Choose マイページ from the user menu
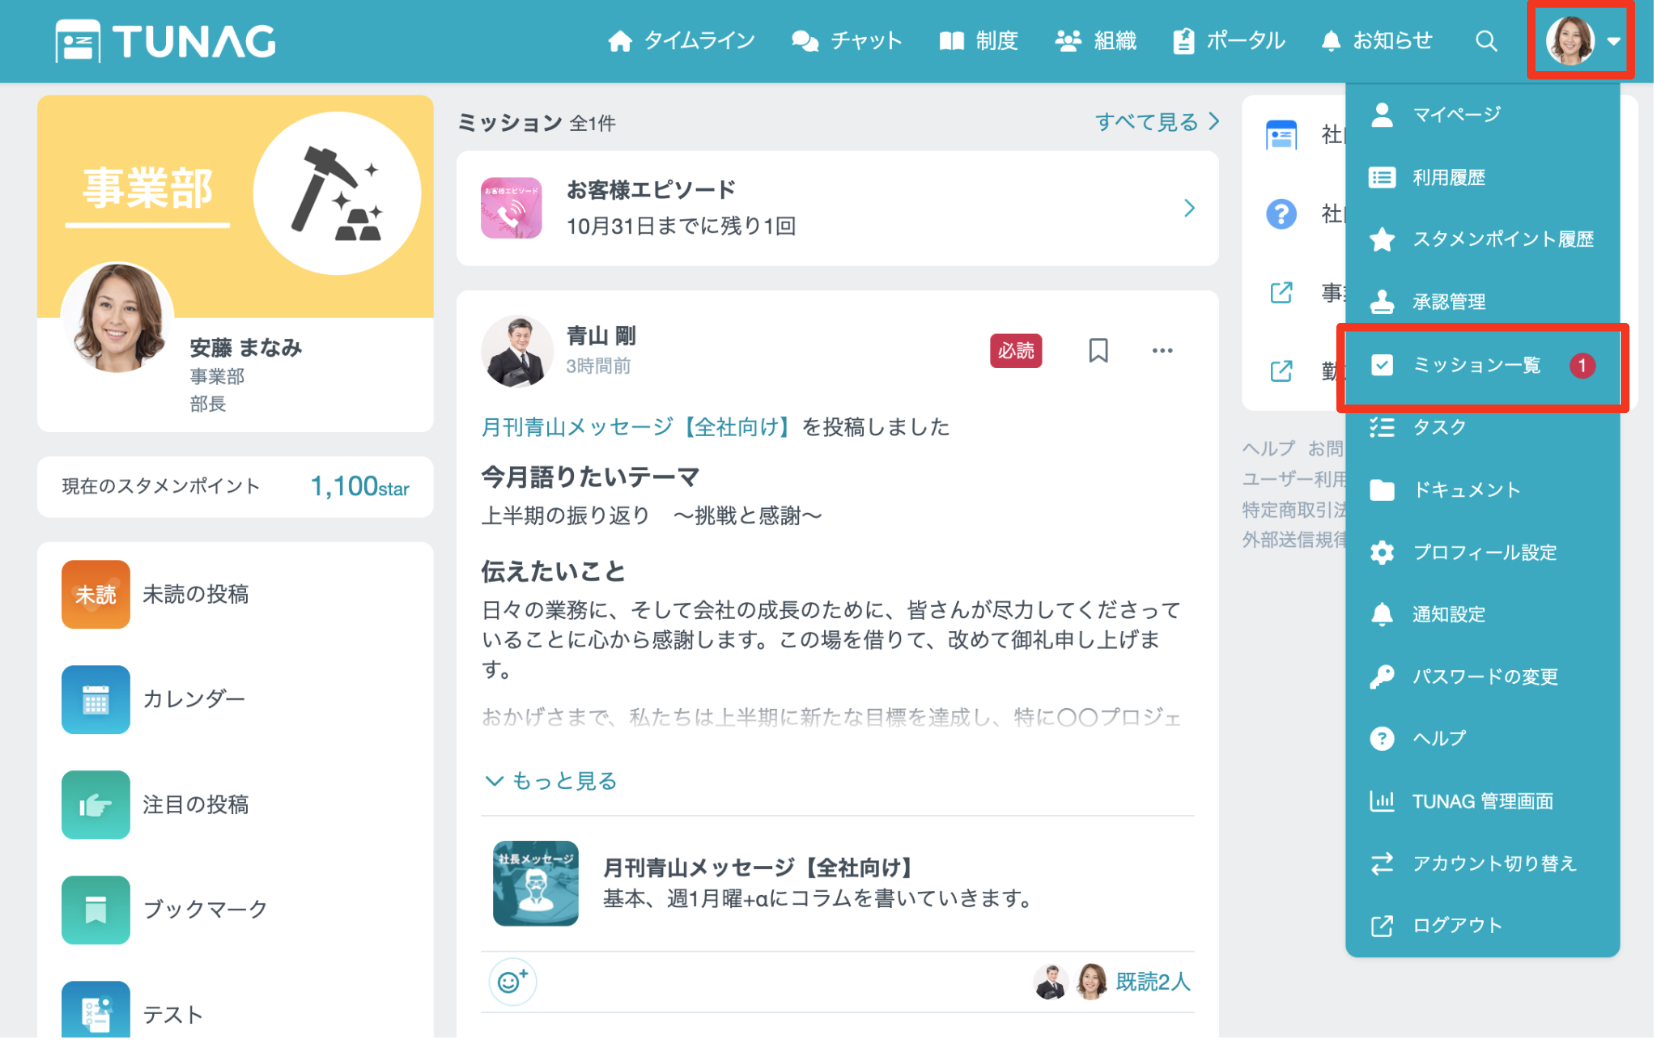 click(x=1455, y=115)
